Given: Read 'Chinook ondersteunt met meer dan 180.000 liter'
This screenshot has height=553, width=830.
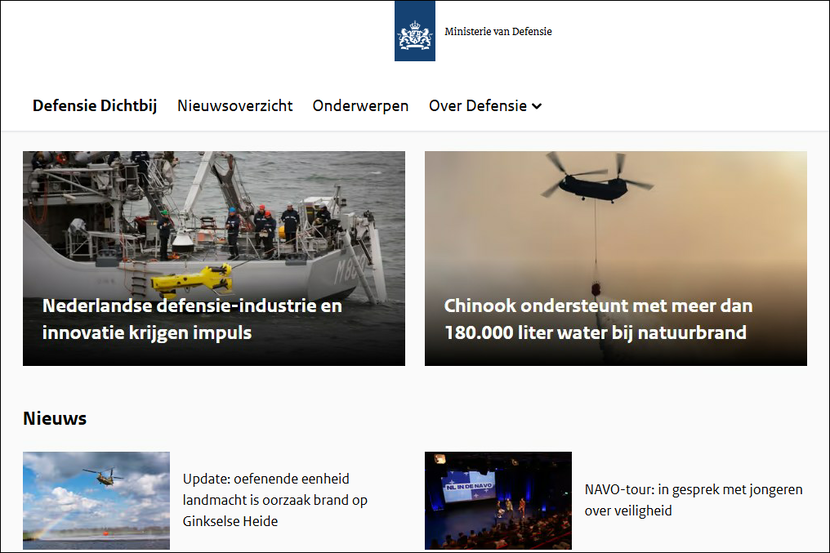Looking at the screenshot, I should (598, 319).
